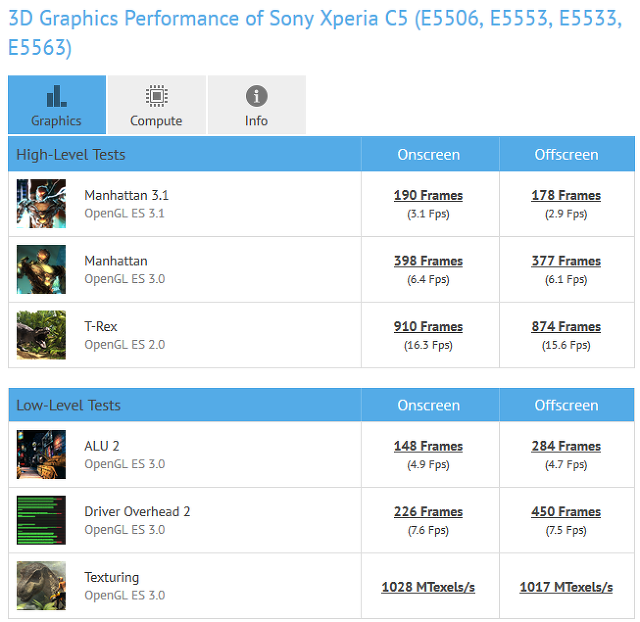This screenshot has width=640, height=622.
Task: Click Onscreen header in High-Level Tests
Action: (x=429, y=155)
